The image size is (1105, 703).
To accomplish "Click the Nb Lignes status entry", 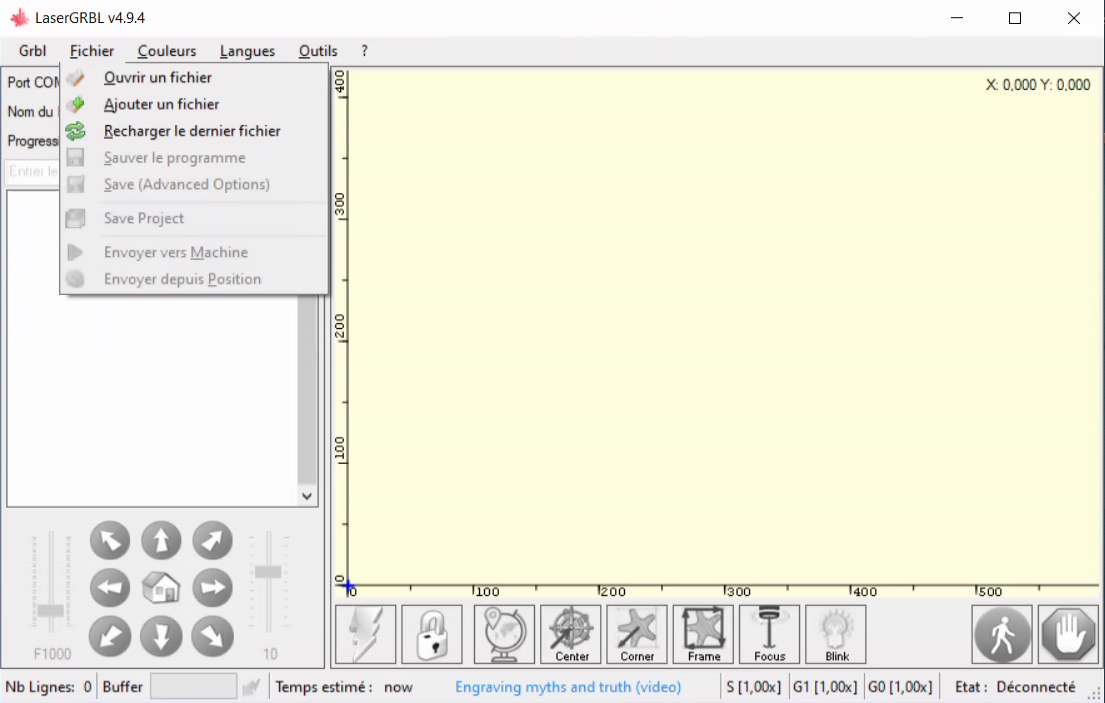I will click(x=48, y=687).
